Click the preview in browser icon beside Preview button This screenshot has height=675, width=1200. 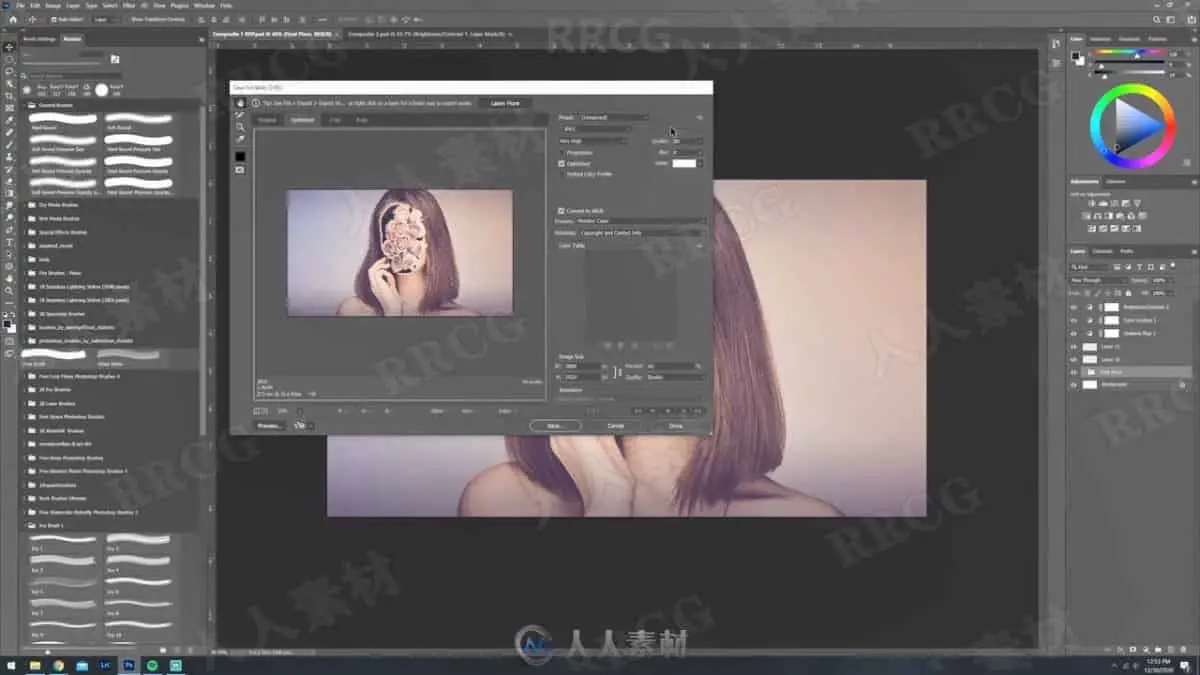[x=298, y=425]
